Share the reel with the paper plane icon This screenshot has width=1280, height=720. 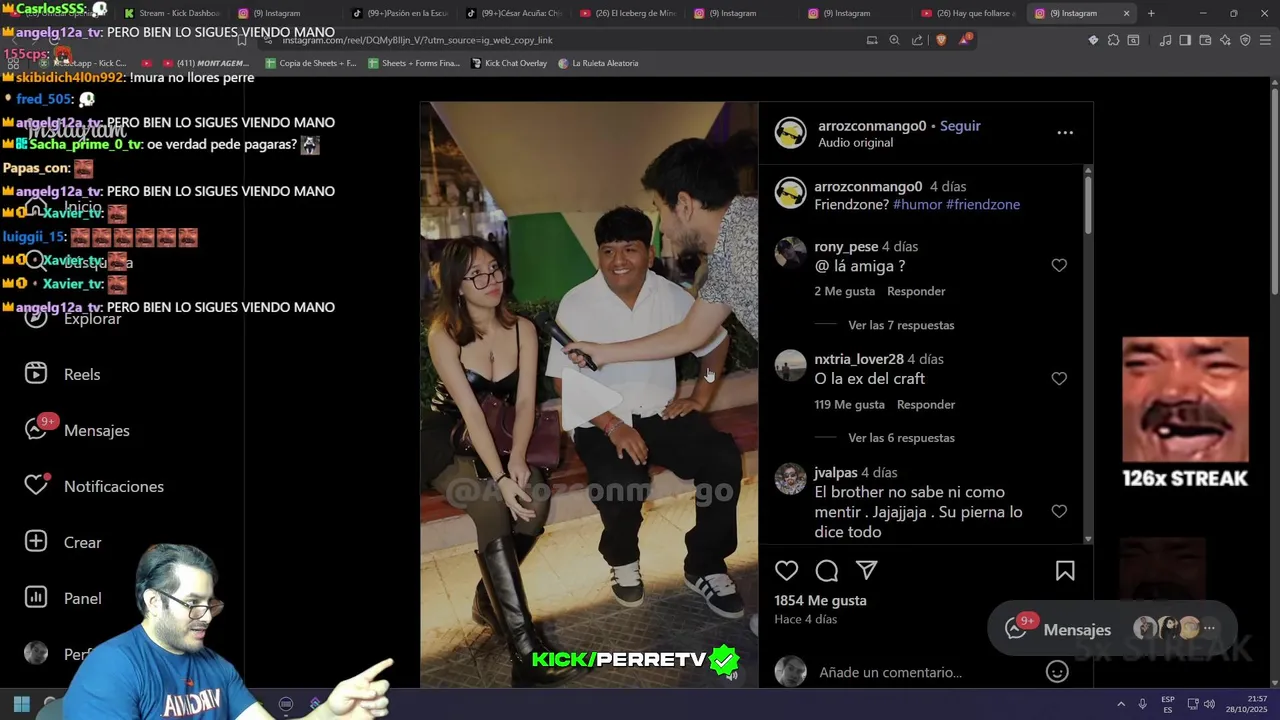tap(867, 570)
